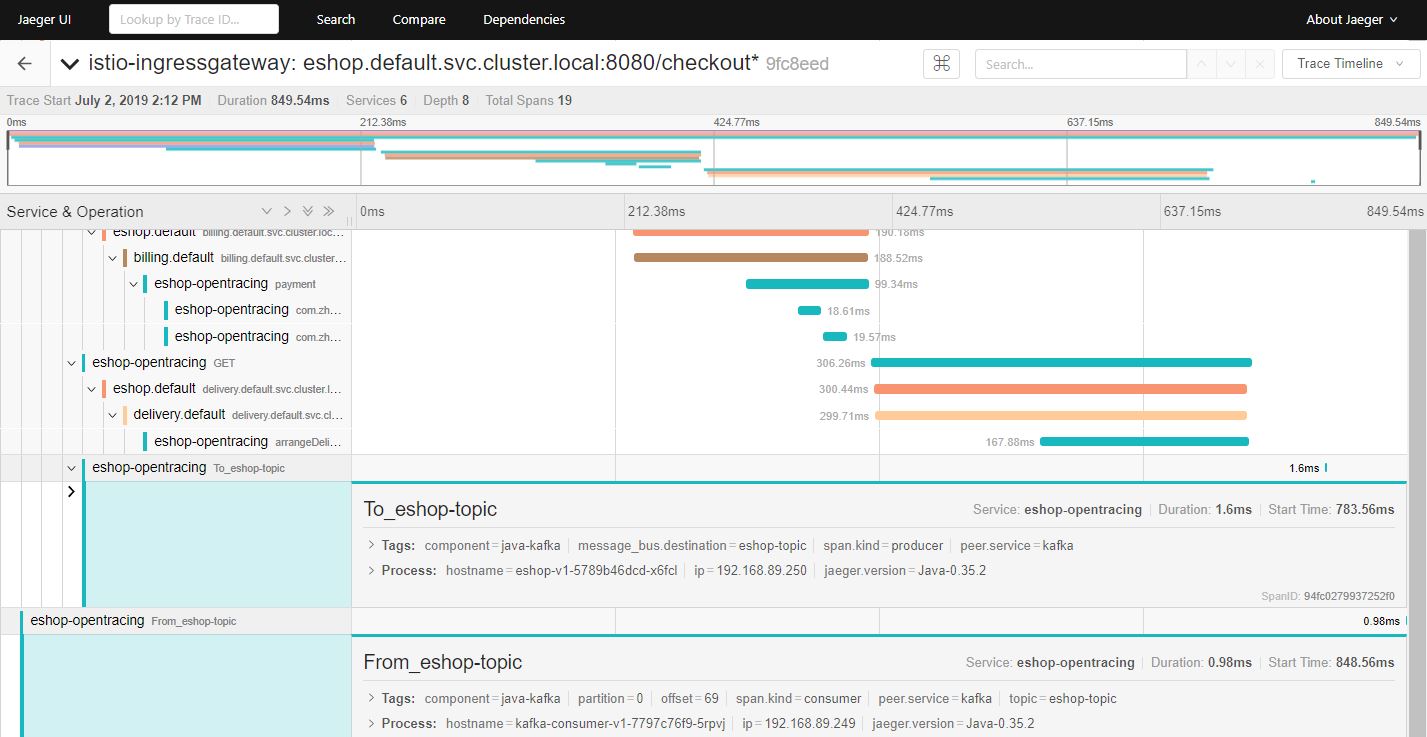
Task: Focus the Lookup by Trace ID field
Action: point(194,19)
